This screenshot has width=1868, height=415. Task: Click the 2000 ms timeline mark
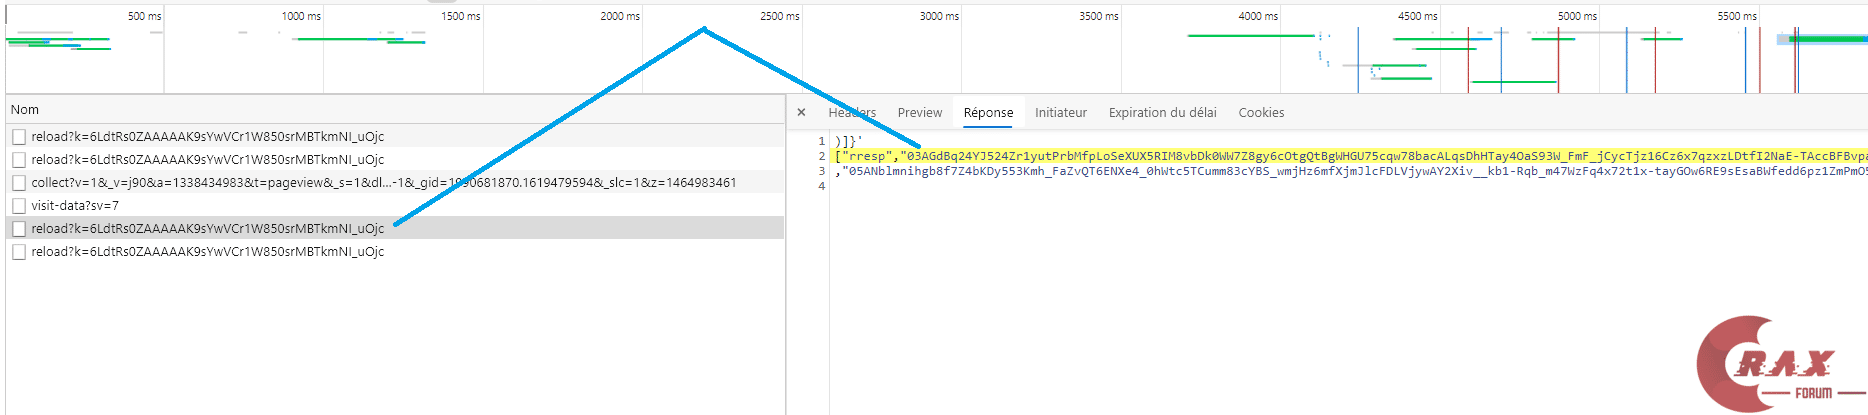[620, 16]
